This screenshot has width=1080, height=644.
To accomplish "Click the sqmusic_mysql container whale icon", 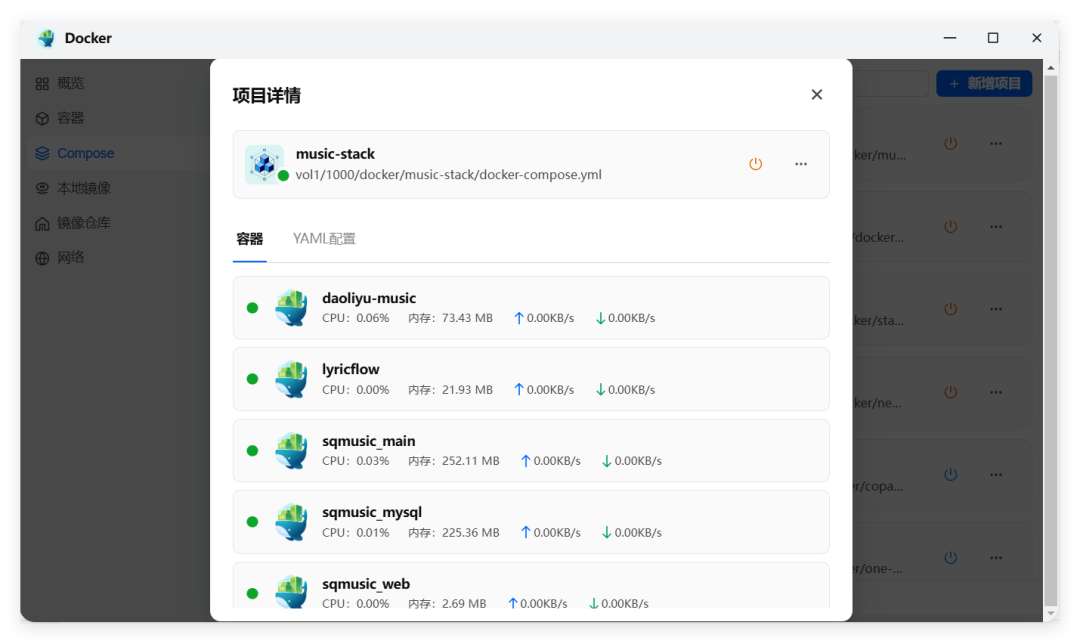I will click(291, 521).
